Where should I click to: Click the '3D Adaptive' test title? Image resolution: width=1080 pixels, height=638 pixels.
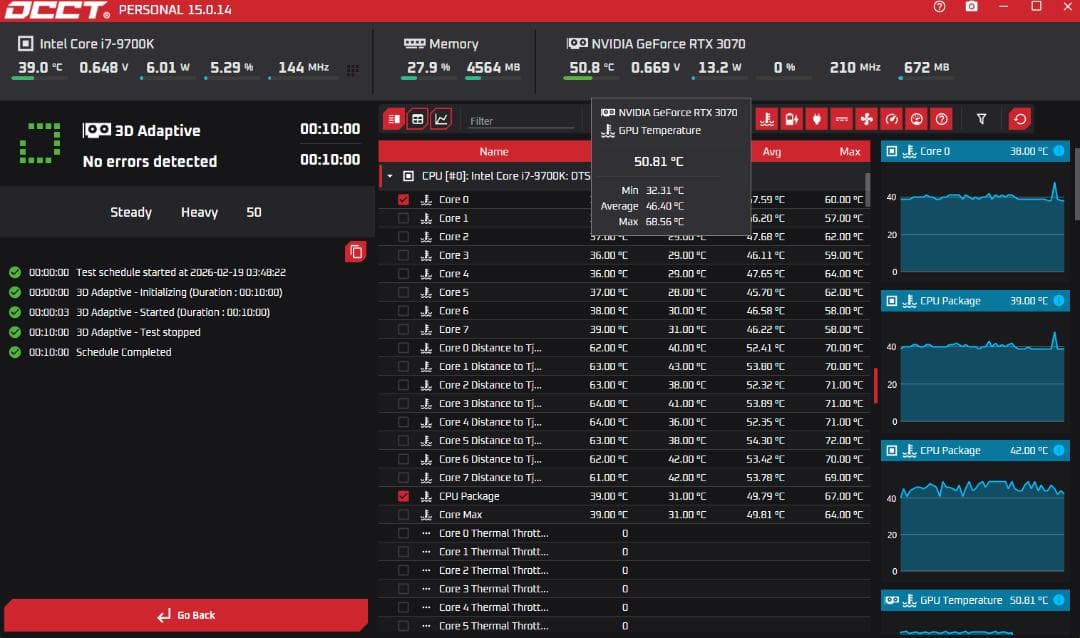(x=157, y=130)
